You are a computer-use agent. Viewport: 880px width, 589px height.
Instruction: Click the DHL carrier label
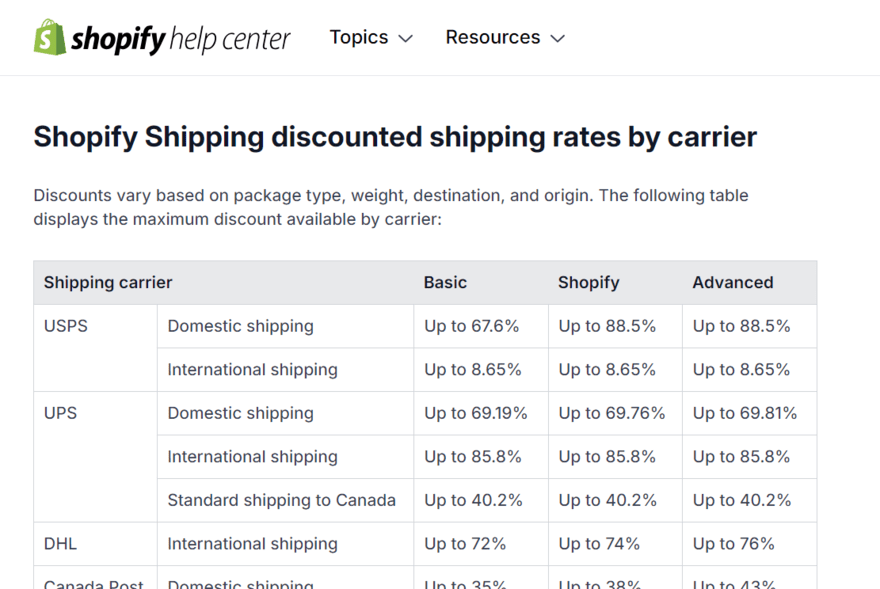pos(60,543)
